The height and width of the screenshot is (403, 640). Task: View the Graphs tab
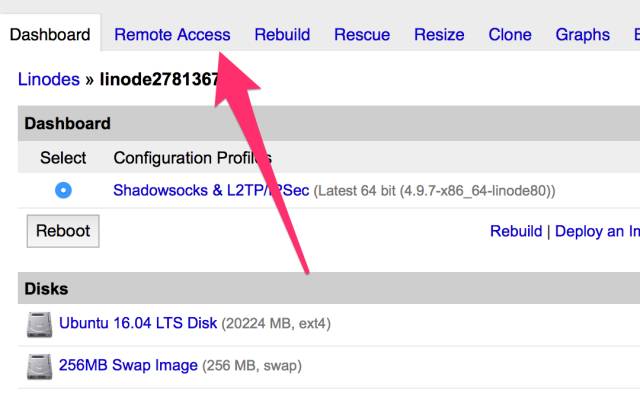[x=582, y=35]
